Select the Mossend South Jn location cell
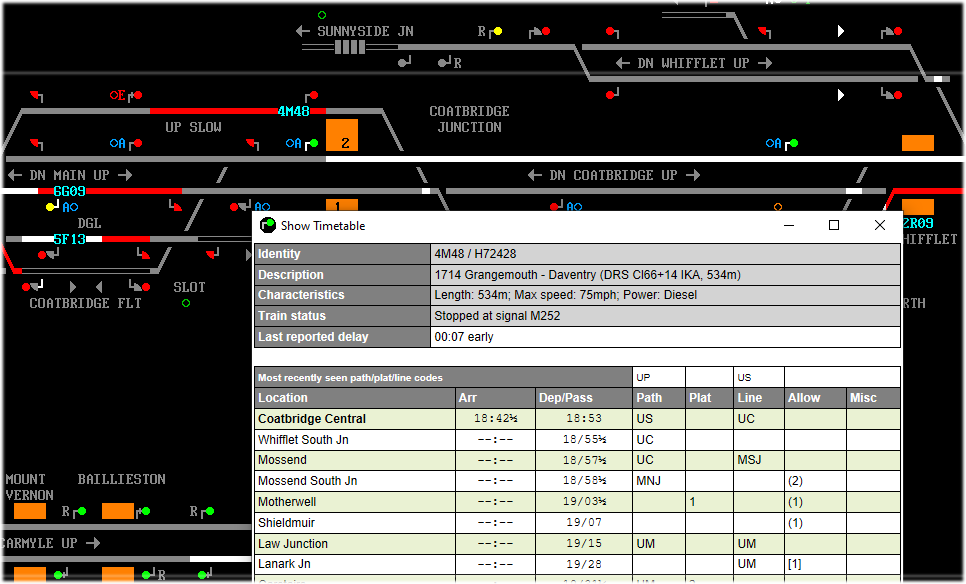Image resolution: width=966 pixels, height=584 pixels. pyautogui.click(x=355, y=481)
